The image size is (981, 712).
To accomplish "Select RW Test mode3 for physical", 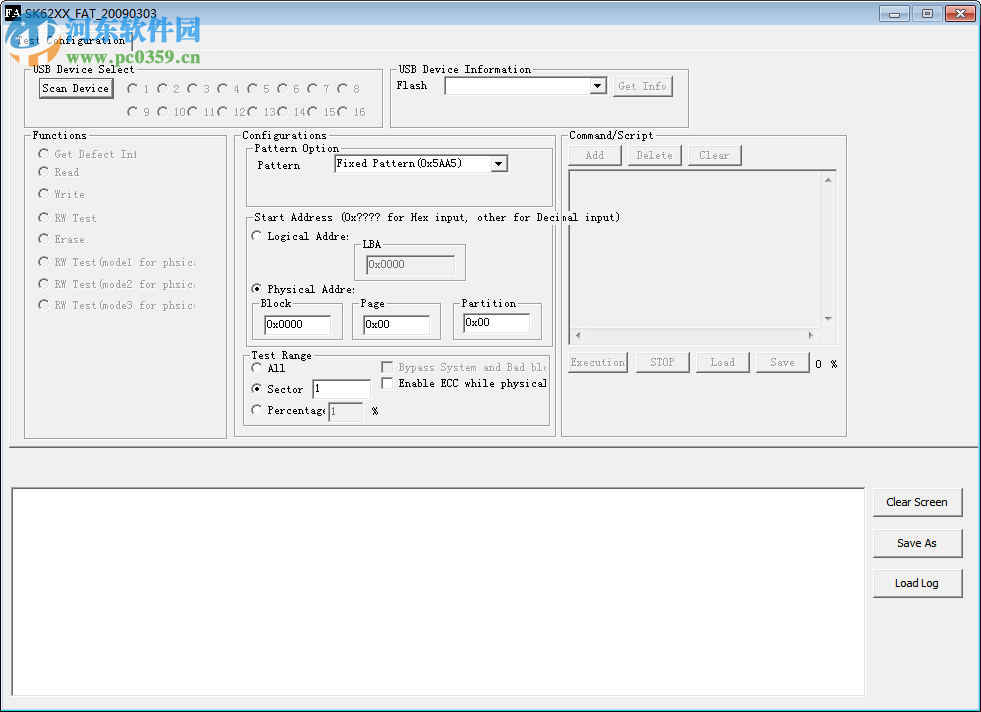I will point(43,305).
